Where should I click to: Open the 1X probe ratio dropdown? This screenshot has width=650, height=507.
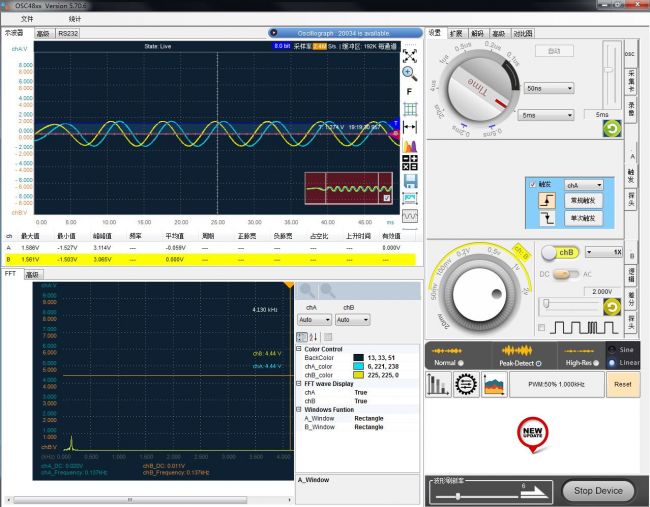pyautogui.click(x=604, y=252)
